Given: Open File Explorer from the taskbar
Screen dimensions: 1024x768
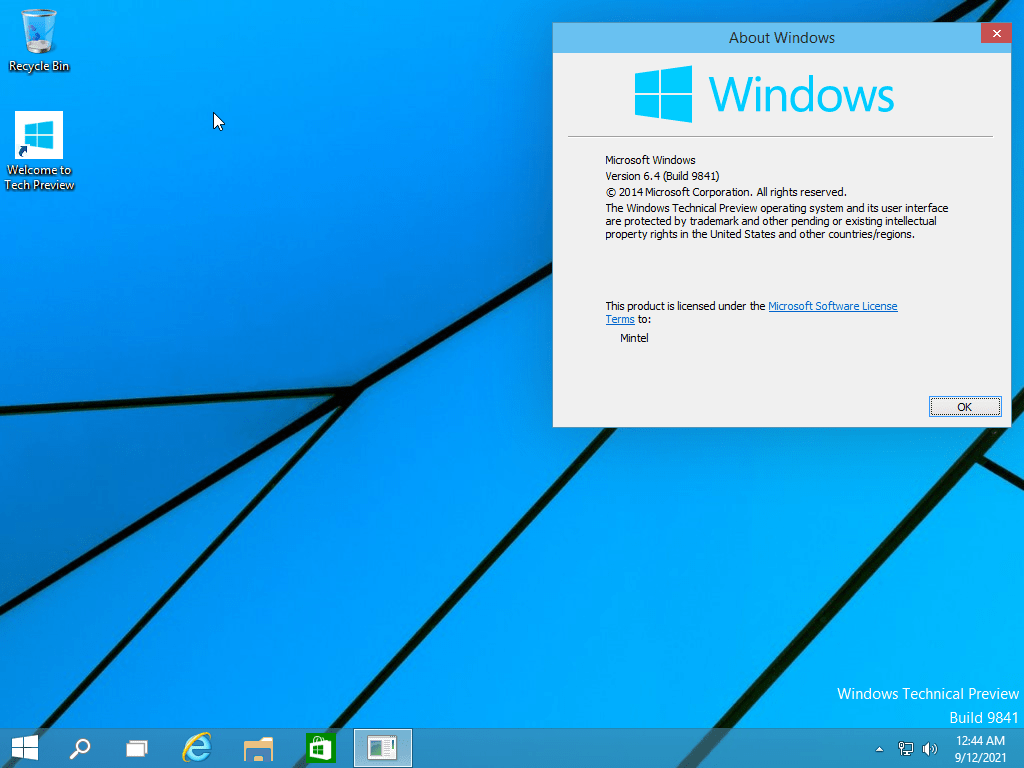Looking at the screenshot, I should pyautogui.click(x=258, y=747).
